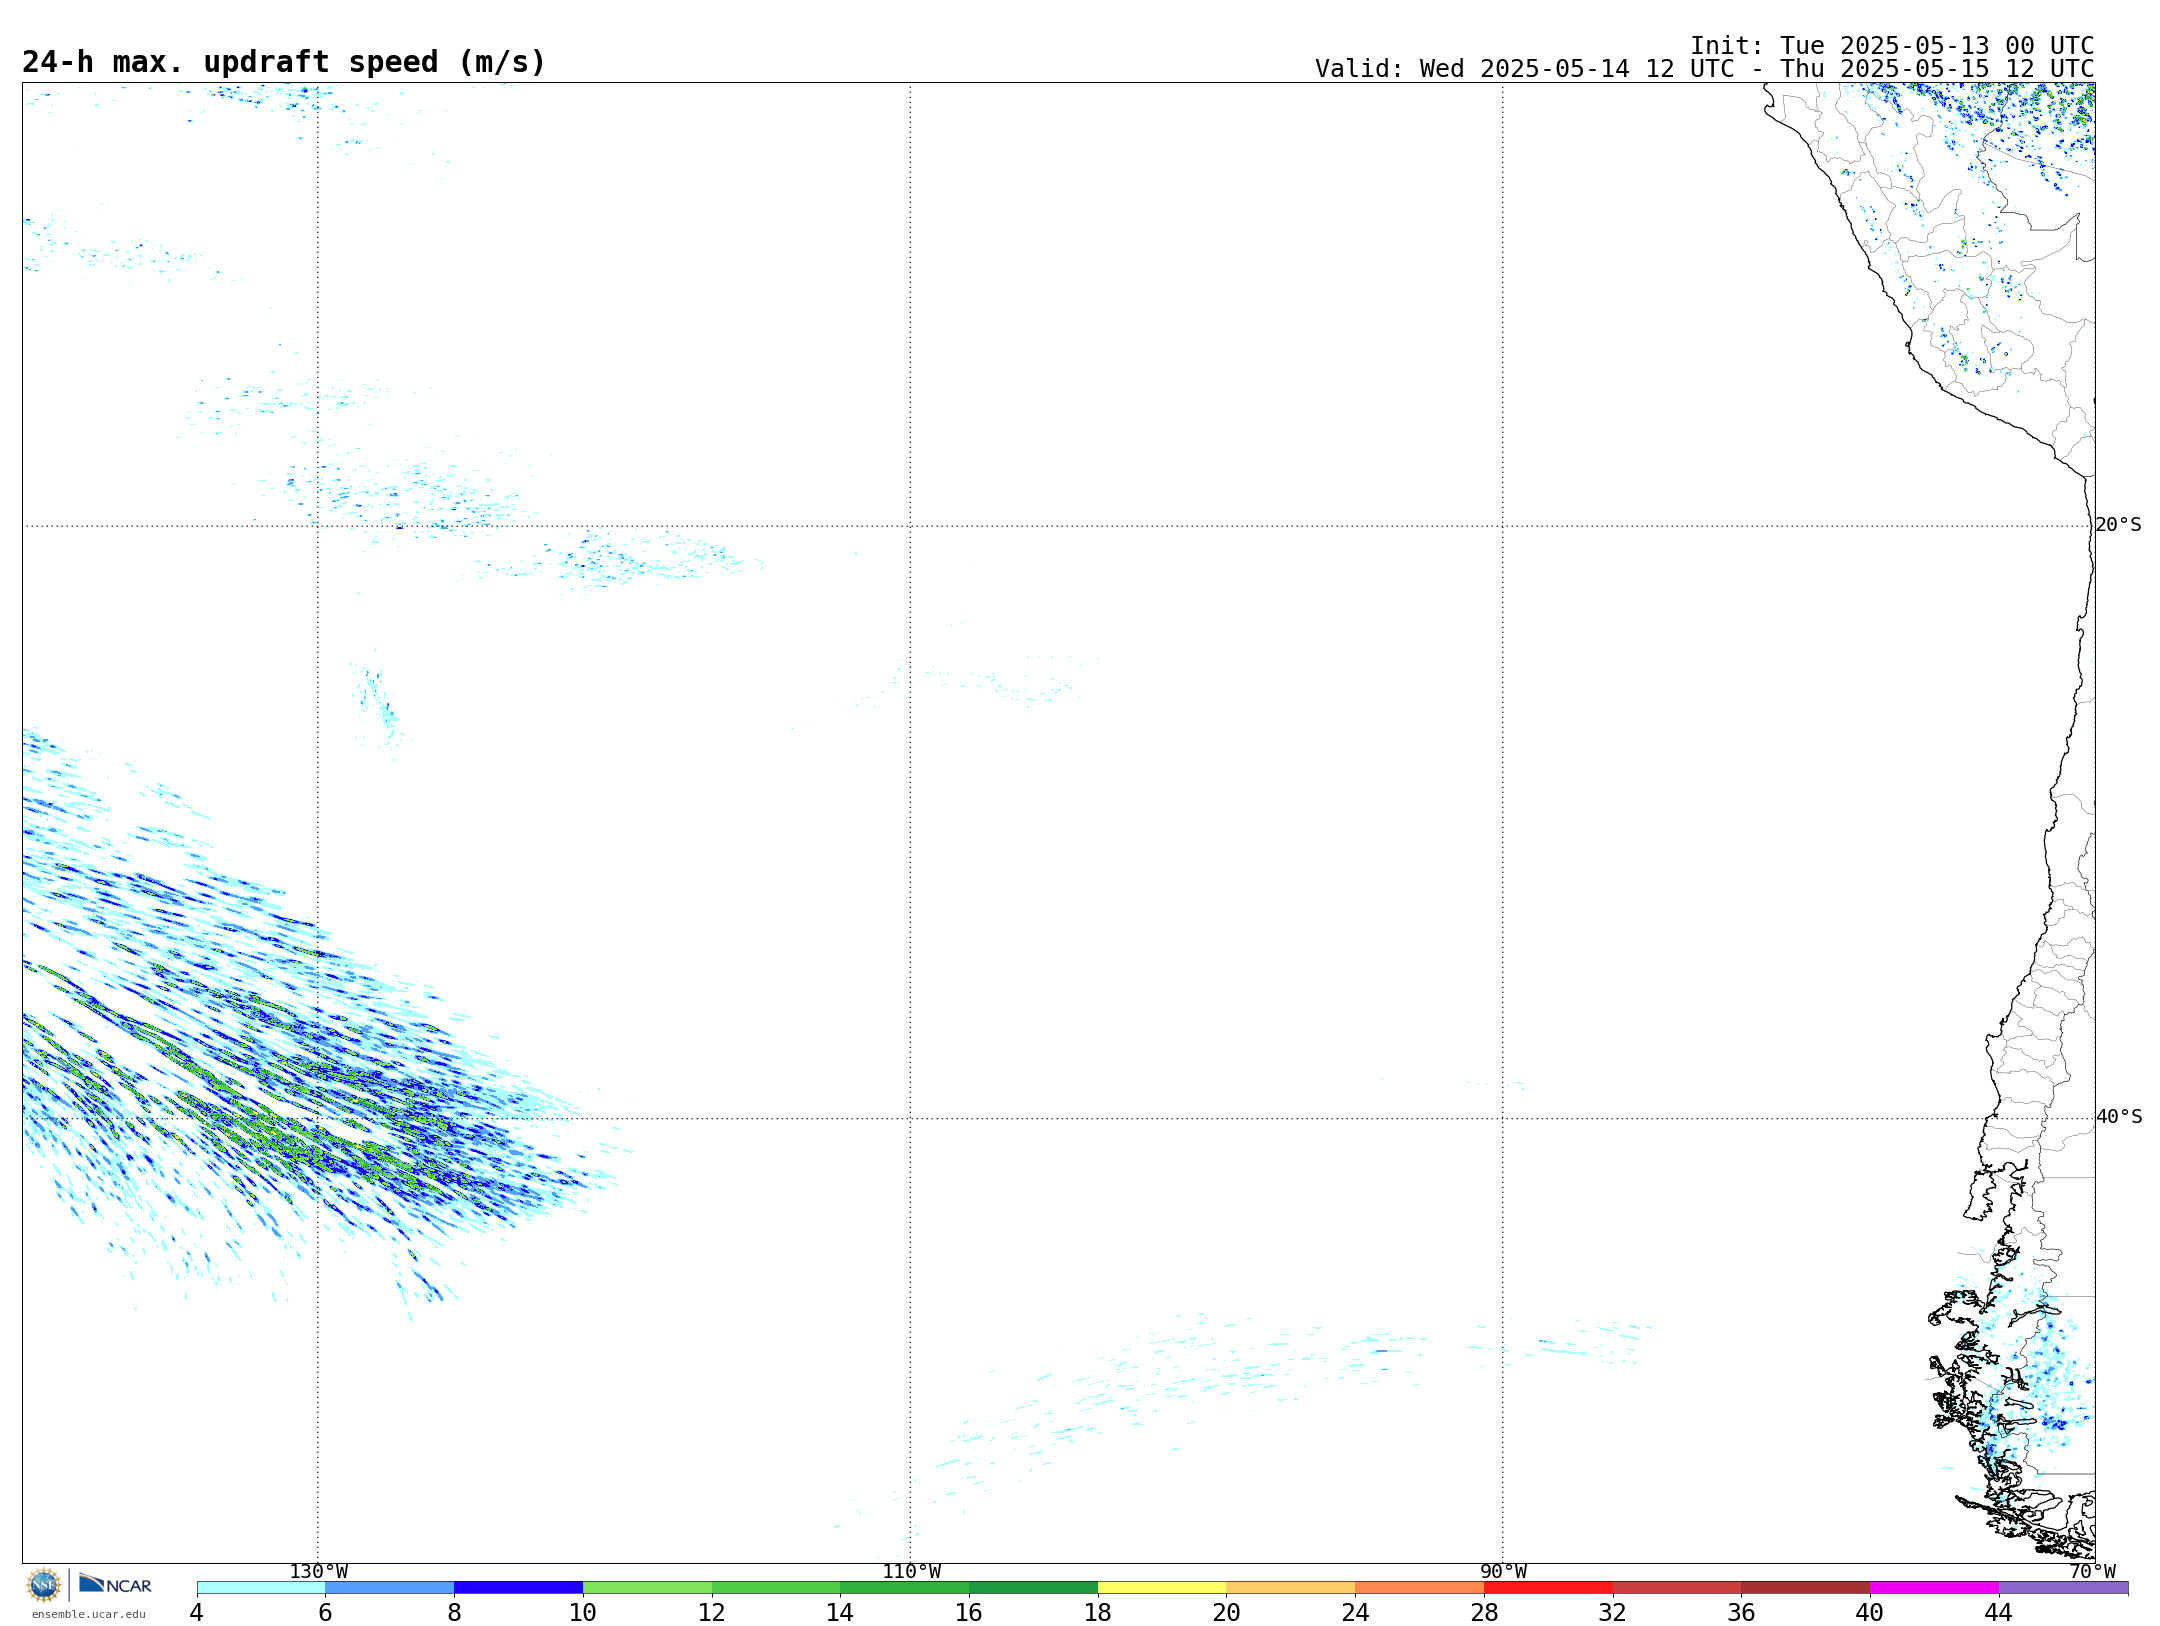Screen dimensions: 2160x1626
Task: Click the colorbar tick label 24
Action: tap(1355, 1612)
